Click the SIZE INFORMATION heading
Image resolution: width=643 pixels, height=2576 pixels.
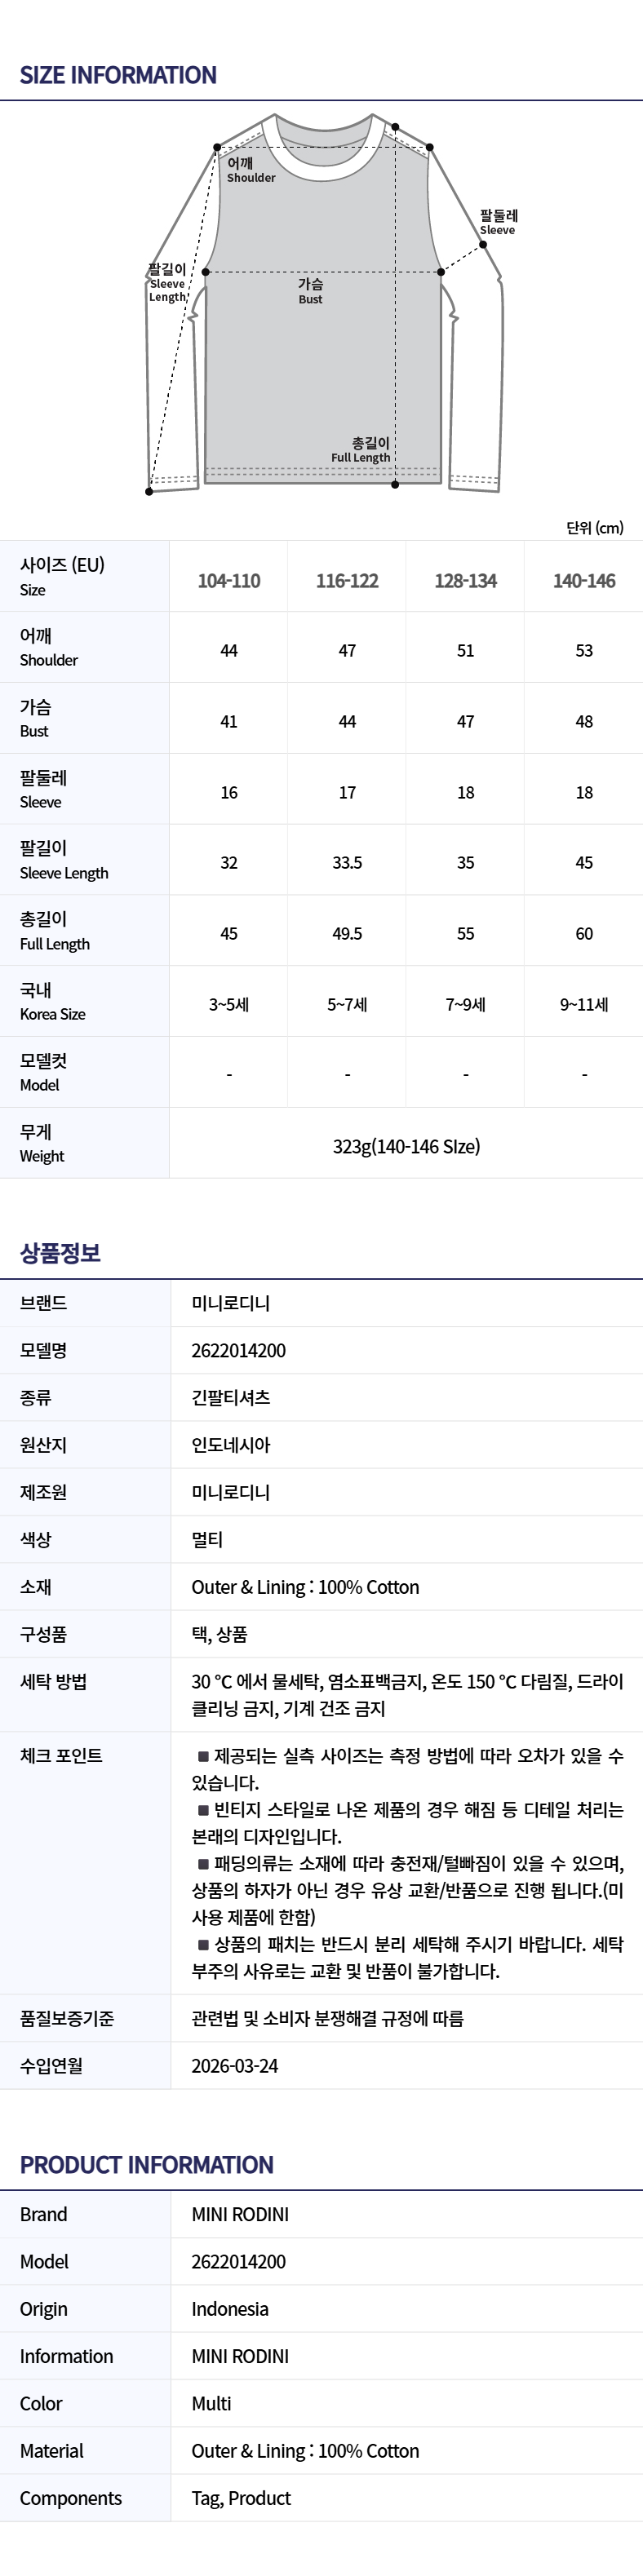click(118, 75)
